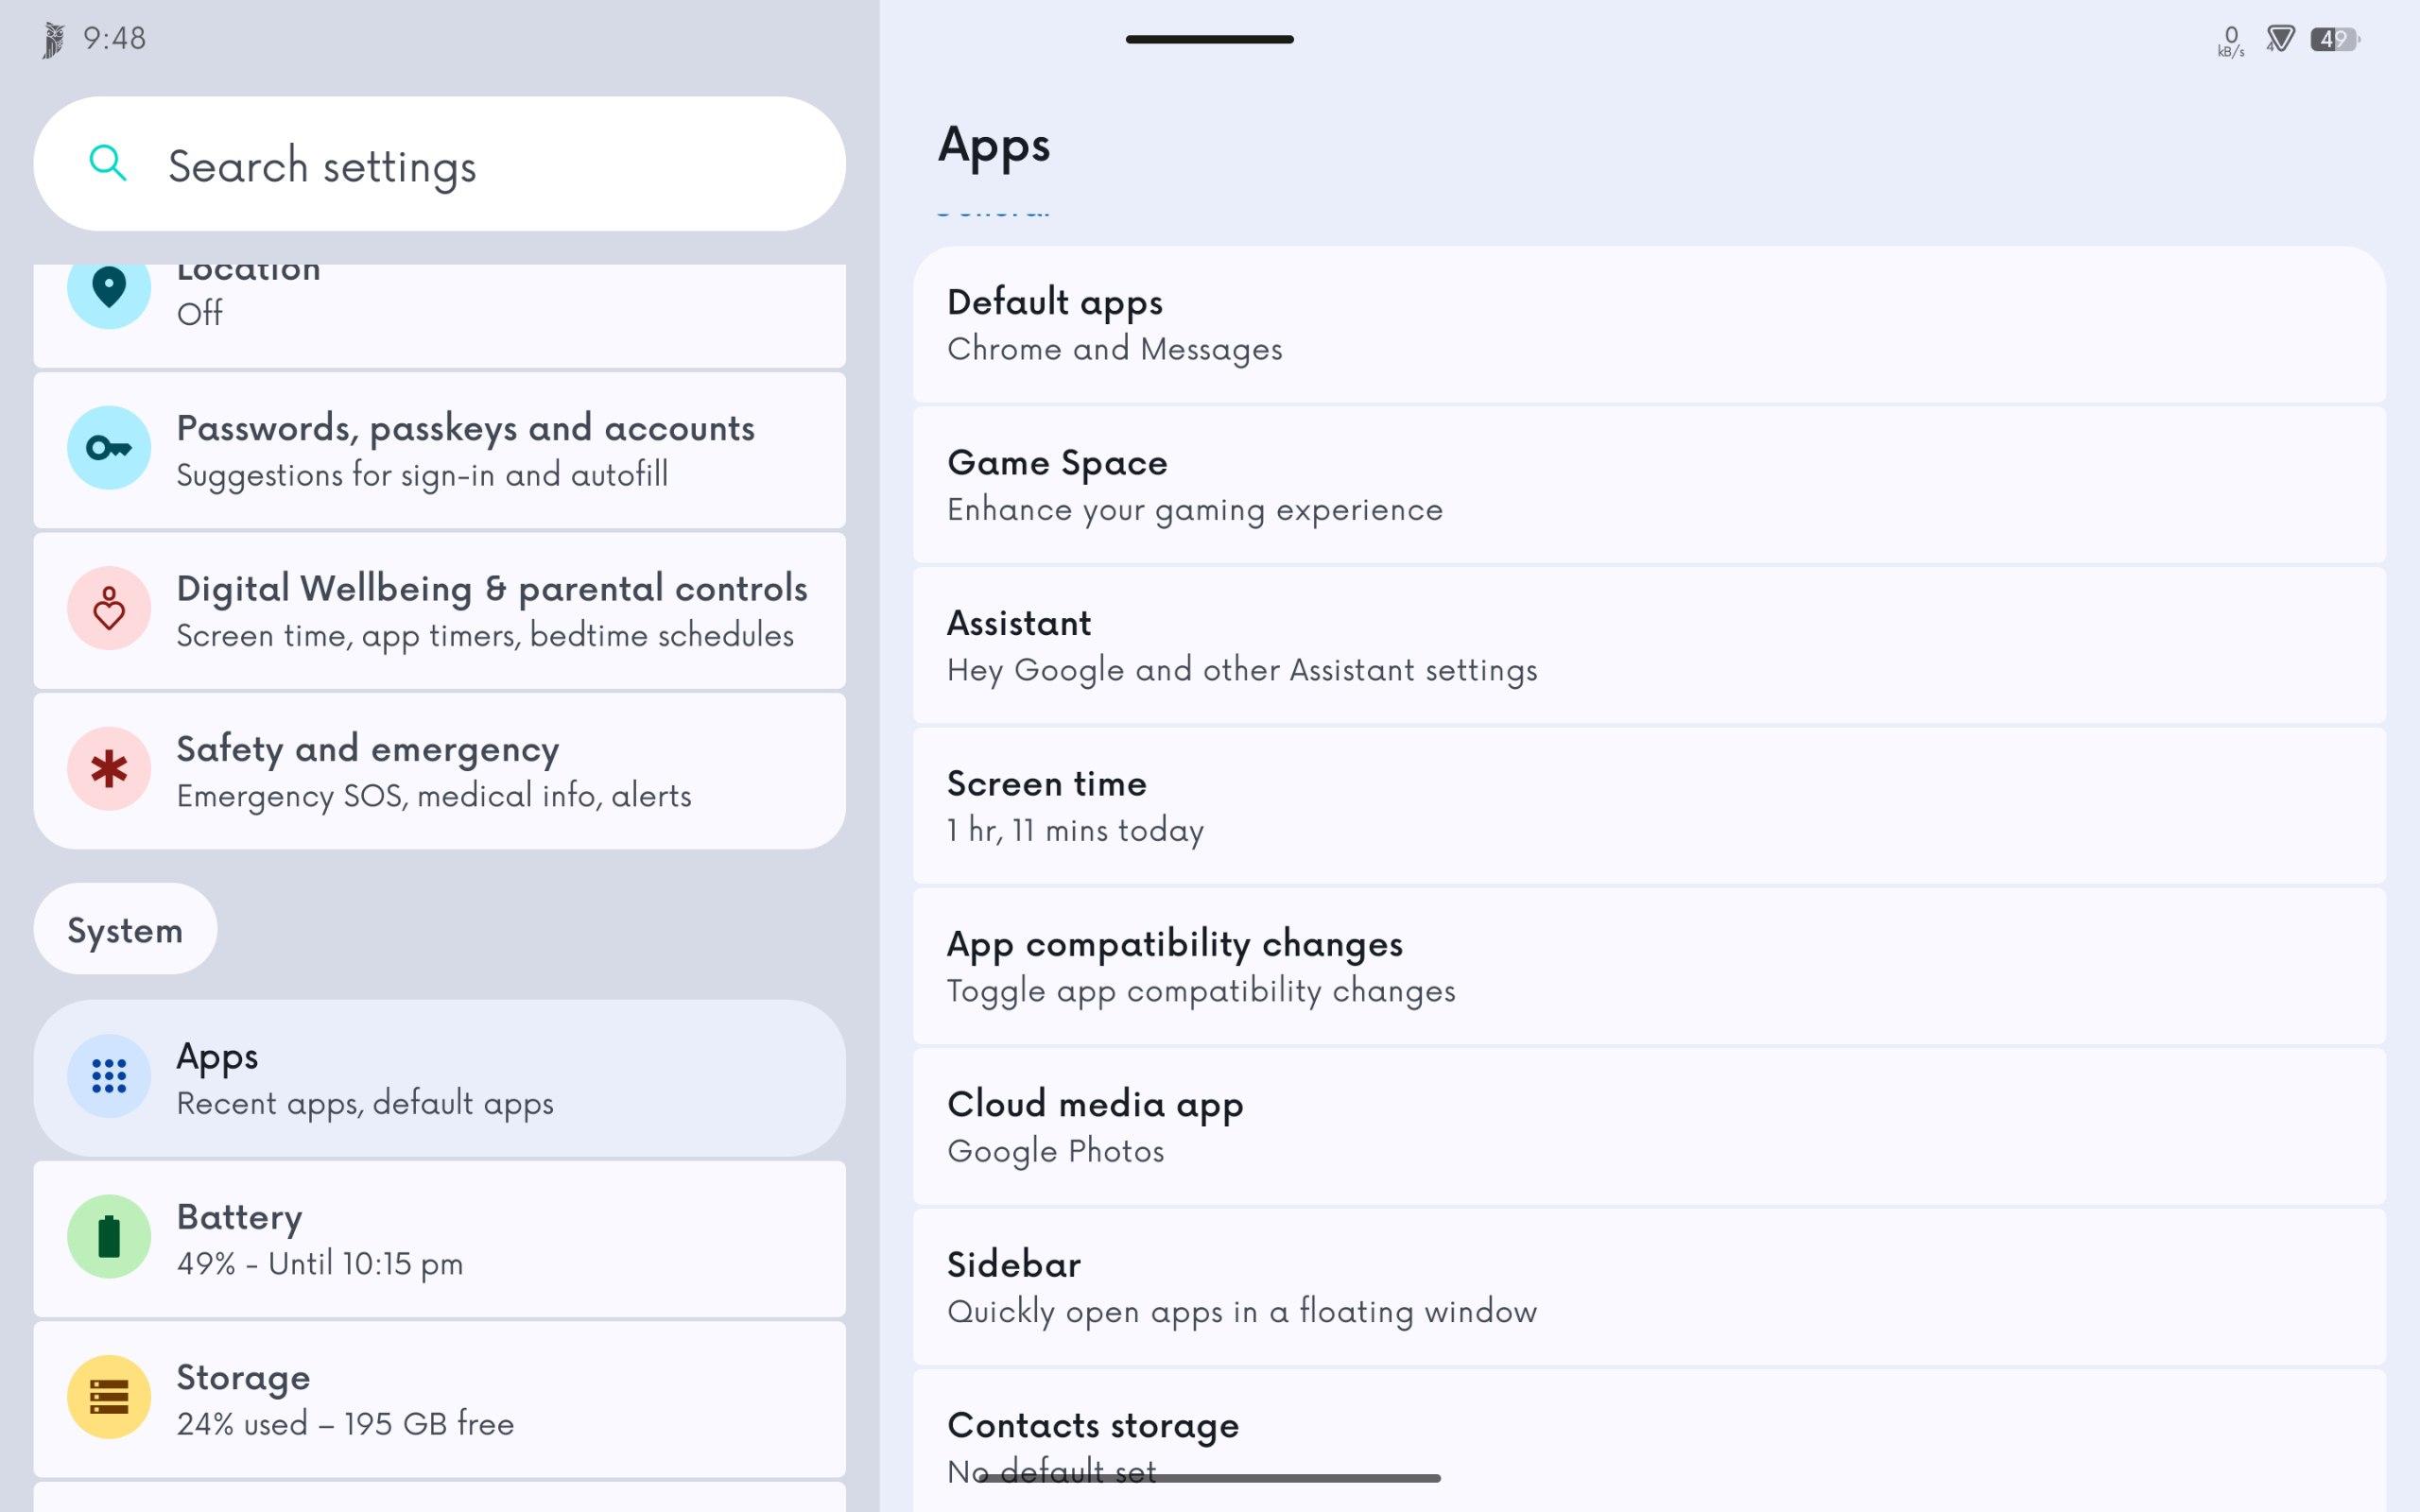Open Default apps settings

tap(1649, 325)
